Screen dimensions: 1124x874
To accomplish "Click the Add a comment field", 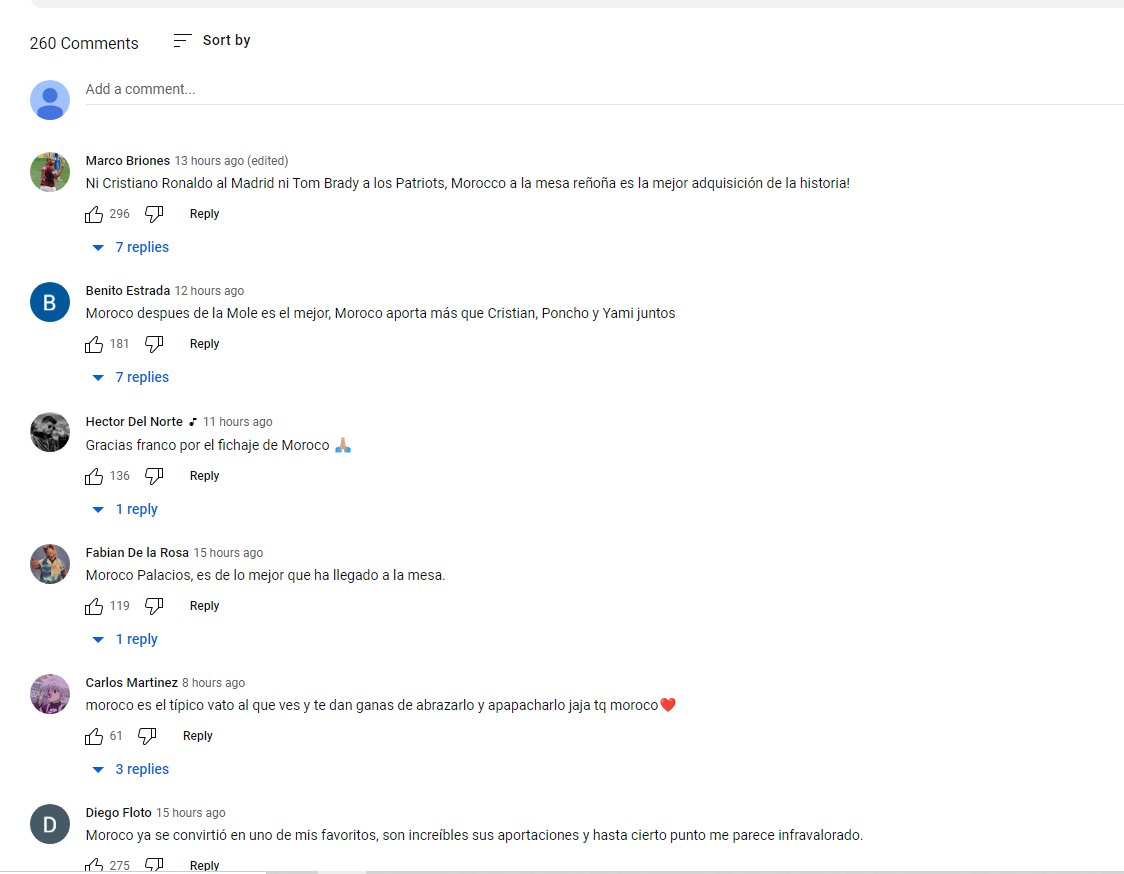I will [604, 90].
